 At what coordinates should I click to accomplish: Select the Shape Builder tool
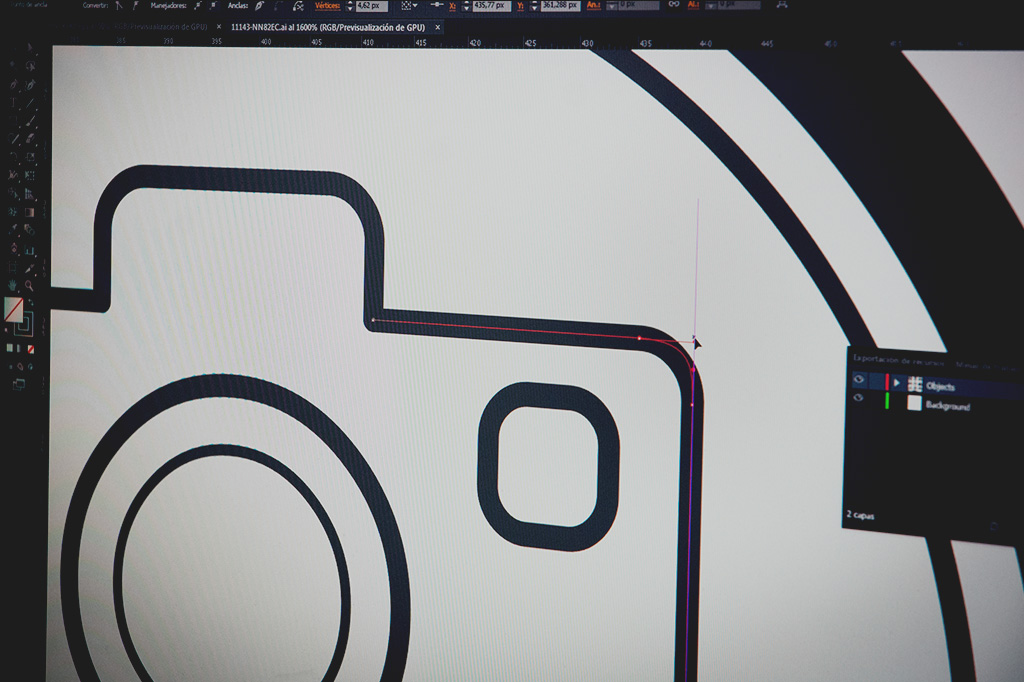[13, 194]
